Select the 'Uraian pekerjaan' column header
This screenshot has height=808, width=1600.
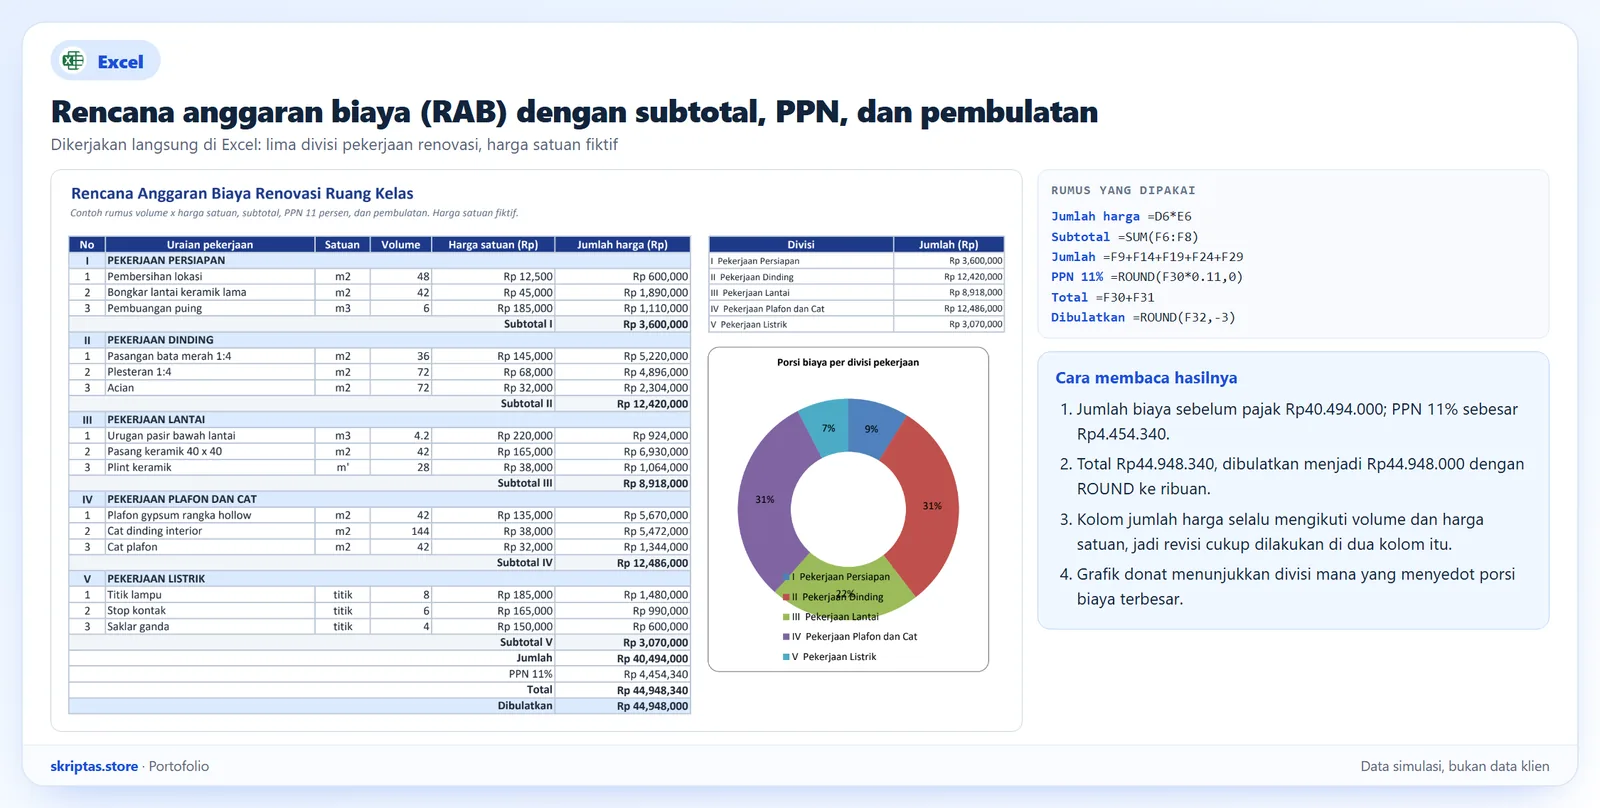point(210,244)
